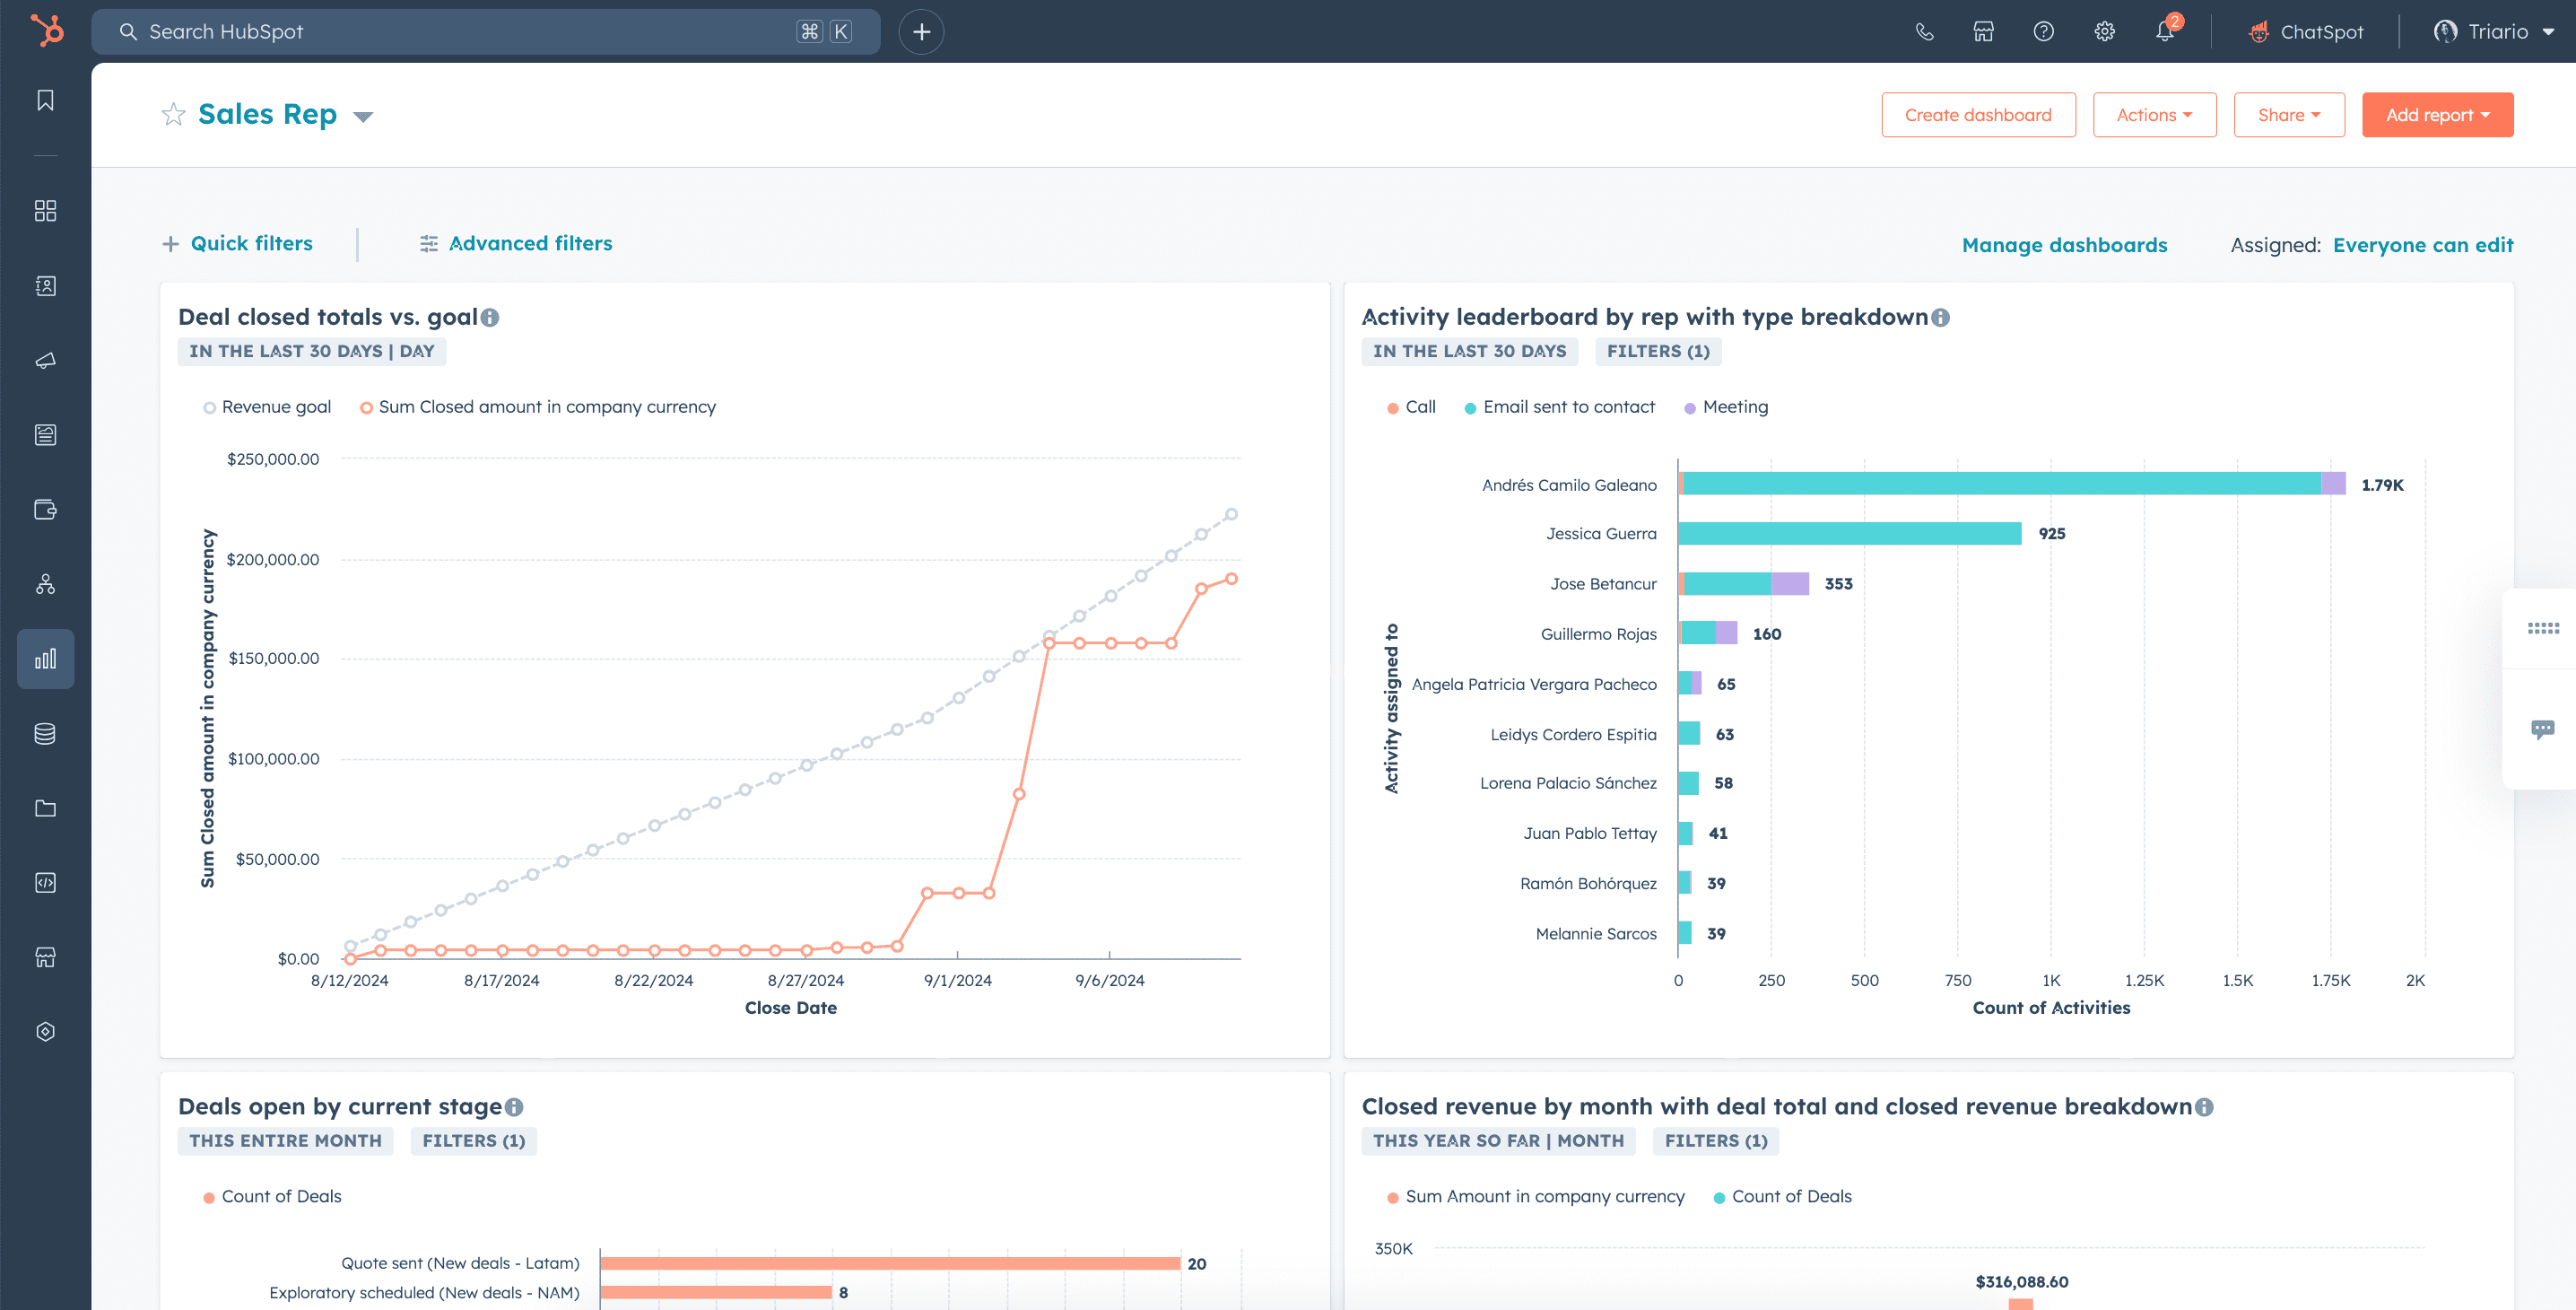The width and height of the screenshot is (2576, 1310).
Task: Click the Search HubSpot field
Action: tap(486, 32)
